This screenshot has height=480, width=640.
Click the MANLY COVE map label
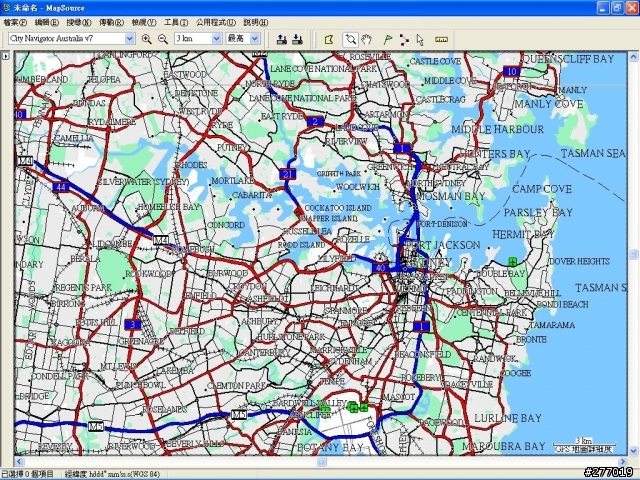click(x=549, y=104)
